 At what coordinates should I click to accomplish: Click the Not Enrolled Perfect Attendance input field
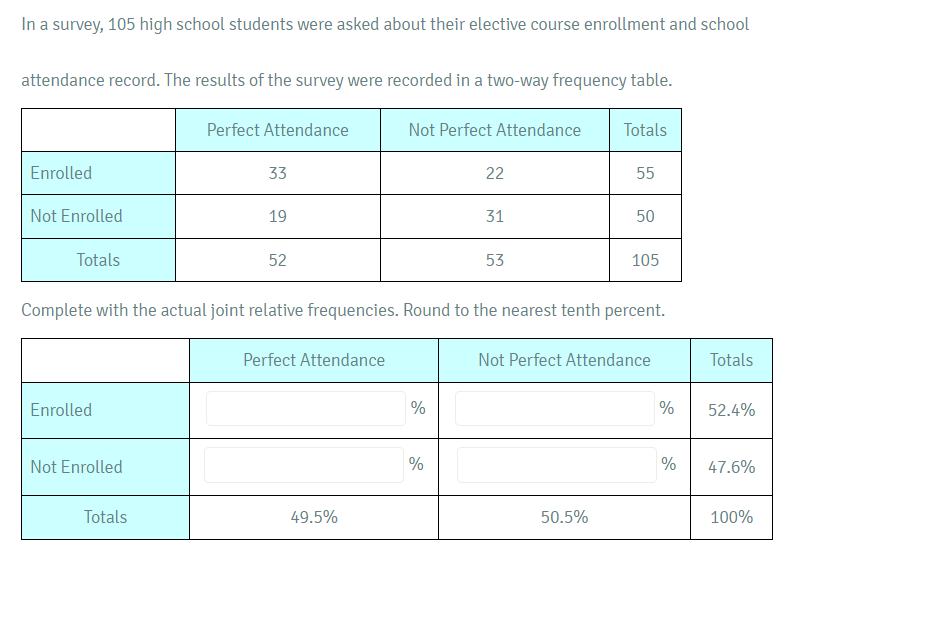coord(305,464)
